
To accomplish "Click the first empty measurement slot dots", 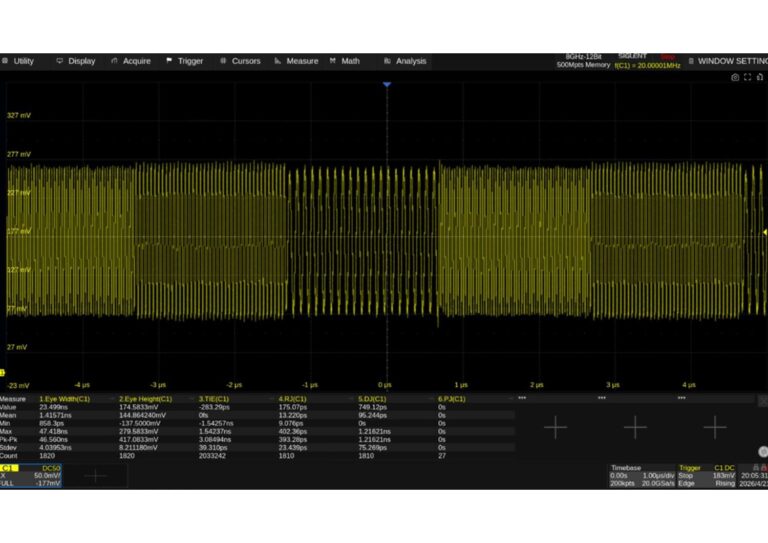I will (522, 398).
